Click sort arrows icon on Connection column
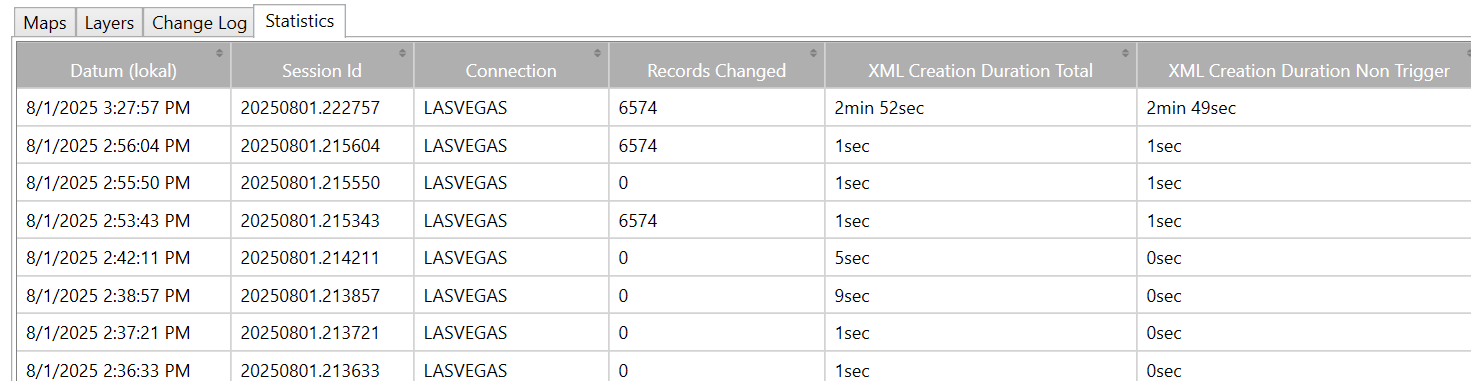 [x=598, y=53]
